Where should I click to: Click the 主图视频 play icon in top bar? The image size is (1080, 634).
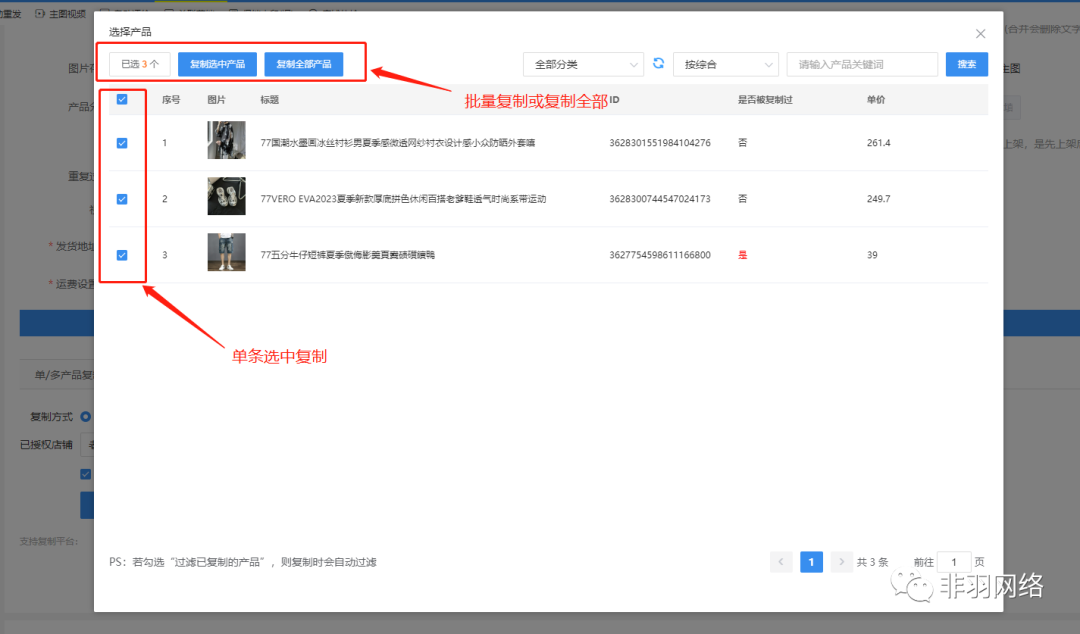pos(40,13)
